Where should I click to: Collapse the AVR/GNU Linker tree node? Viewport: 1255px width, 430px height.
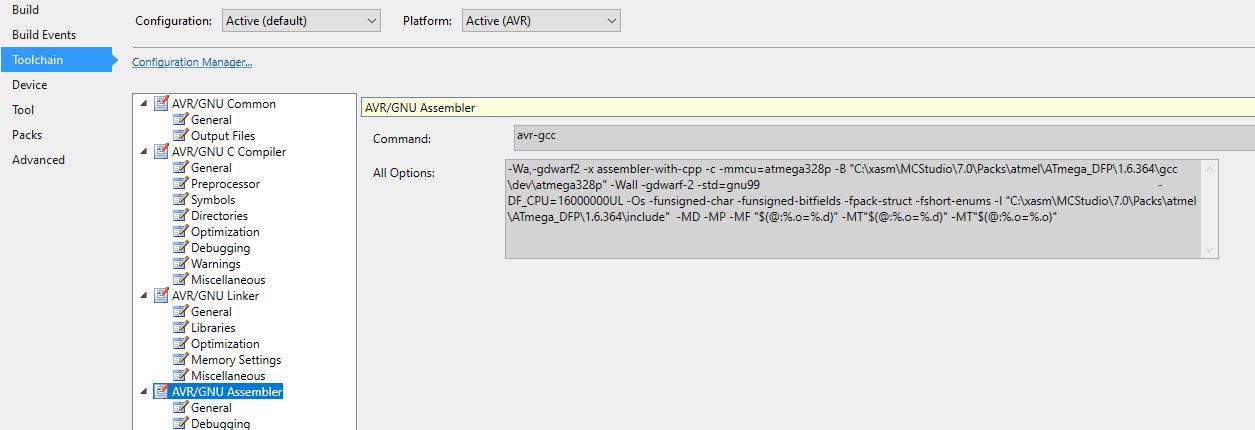coord(144,296)
